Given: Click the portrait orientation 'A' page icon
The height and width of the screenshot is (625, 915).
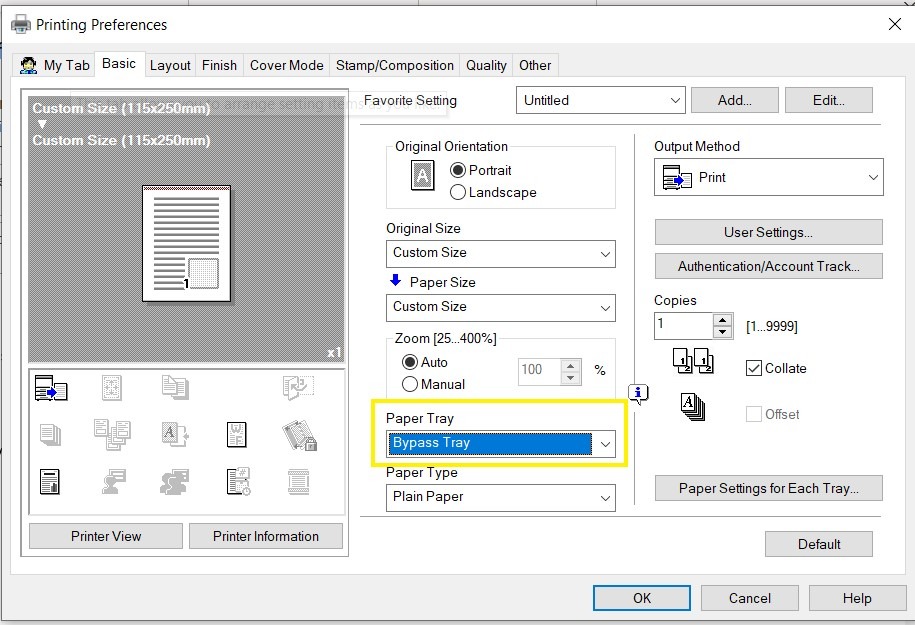Looking at the screenshot, I should click(423, 177).
